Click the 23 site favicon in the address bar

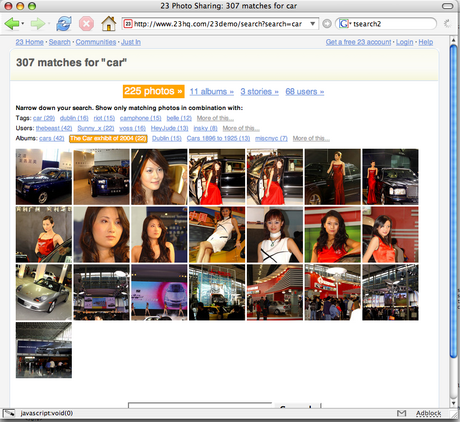(128, 24)
